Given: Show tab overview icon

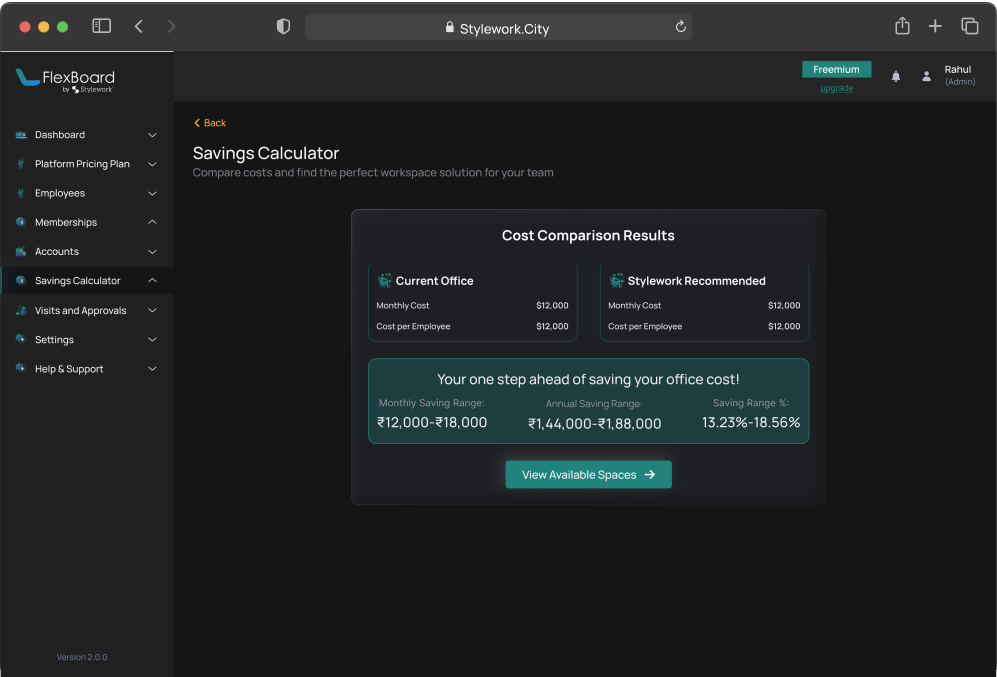Looking at the screenshot, I should [x=970, y=26].
